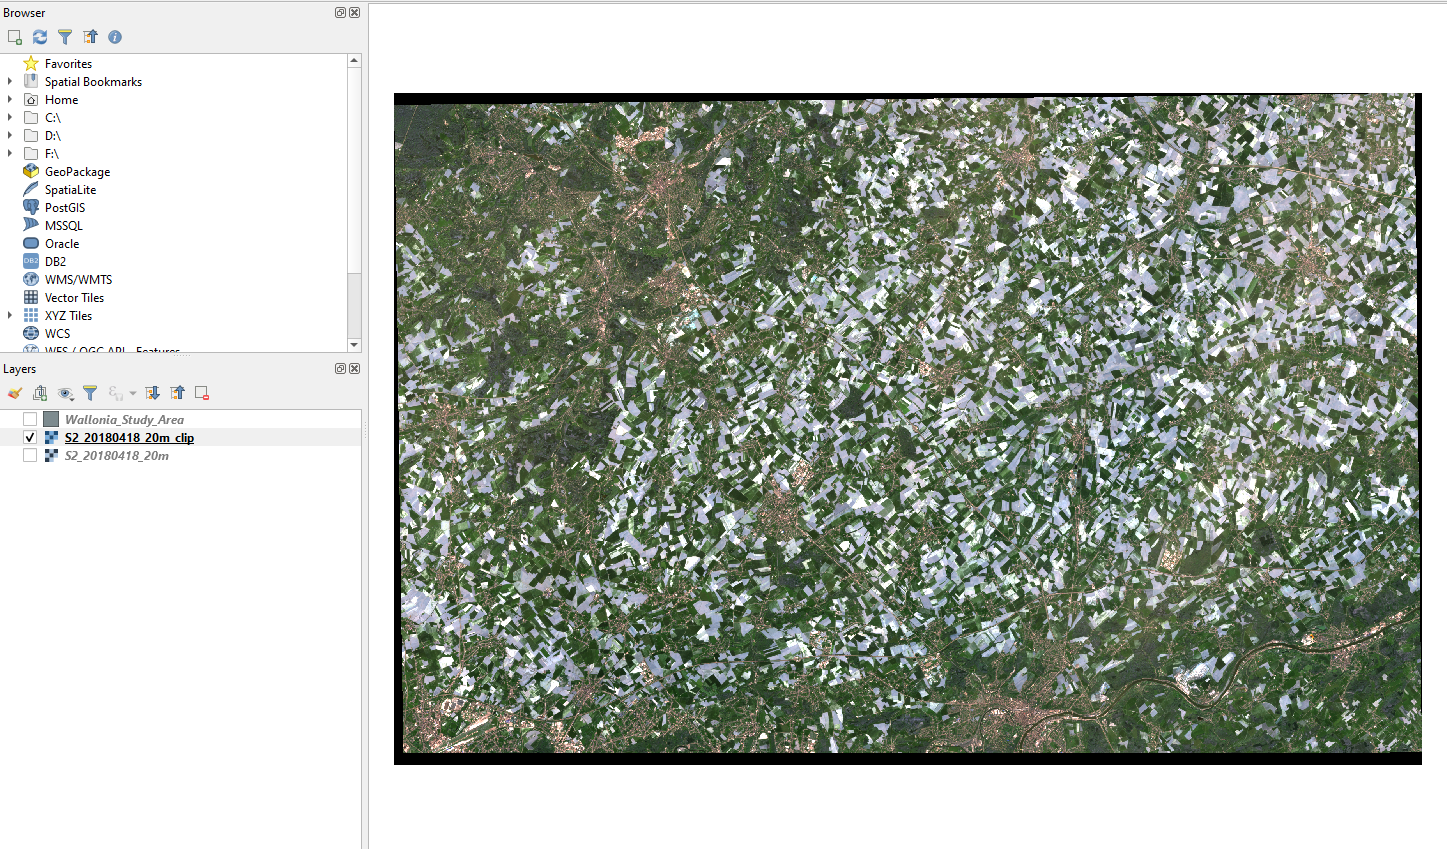Click the Add Group icon in Layers
Image resolution: width=1447 pixels, height=849 pixels.
(40, 393)
